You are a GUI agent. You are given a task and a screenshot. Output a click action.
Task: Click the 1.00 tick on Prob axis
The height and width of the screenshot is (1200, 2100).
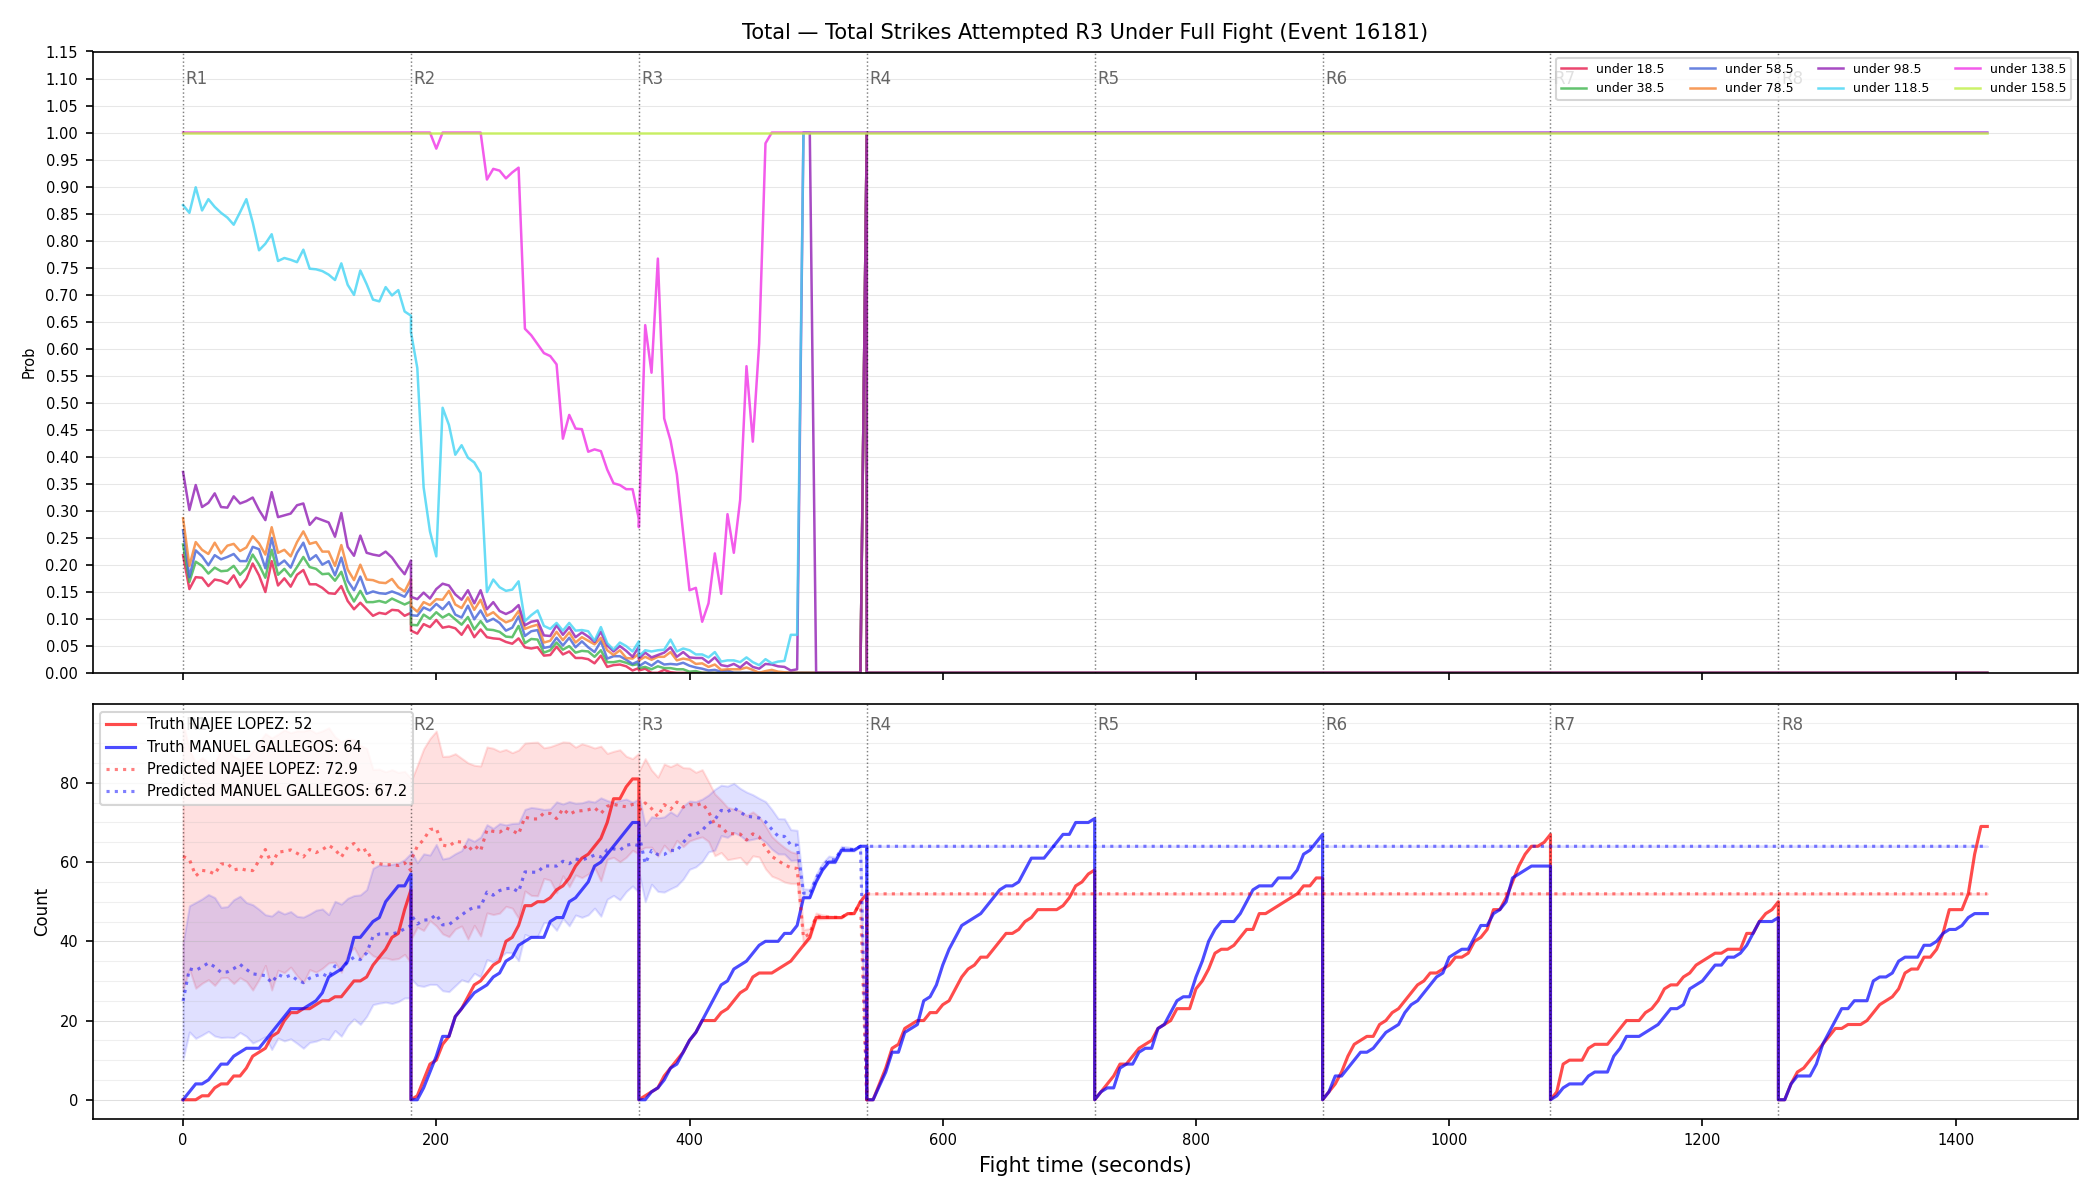(x=62, y=133)
